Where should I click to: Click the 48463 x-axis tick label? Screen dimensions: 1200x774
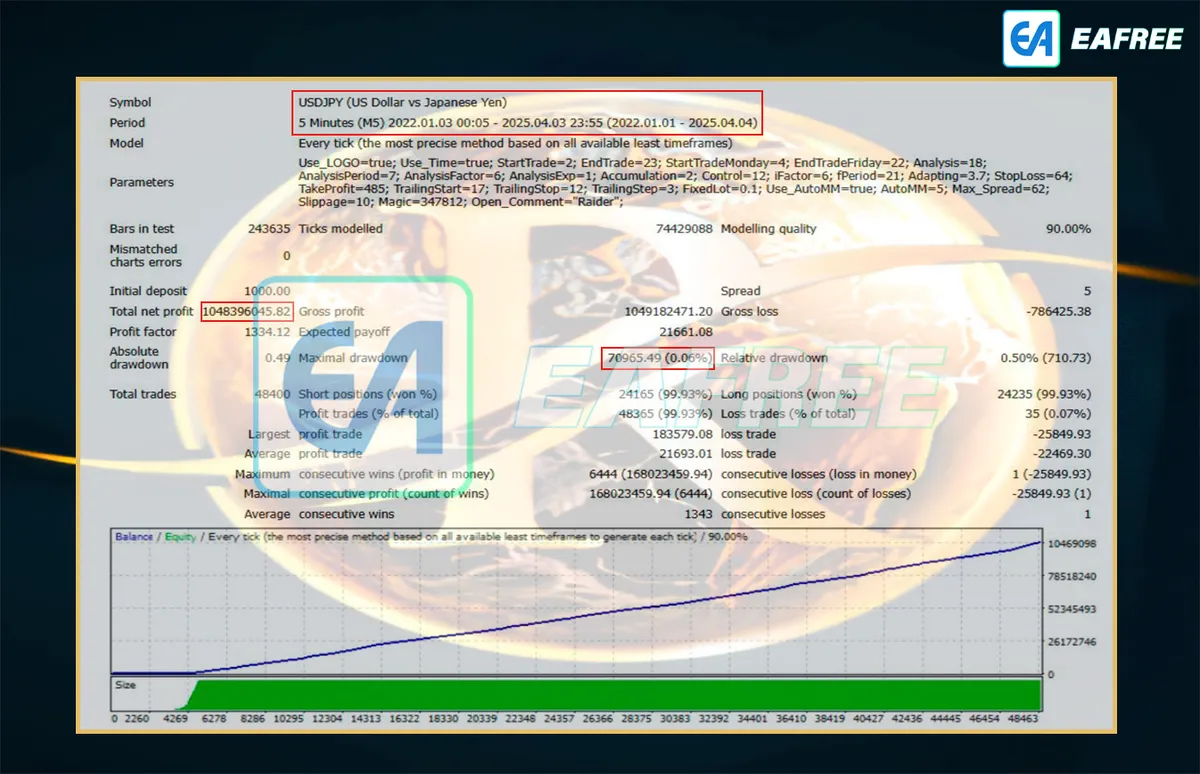coord(1023,718)
